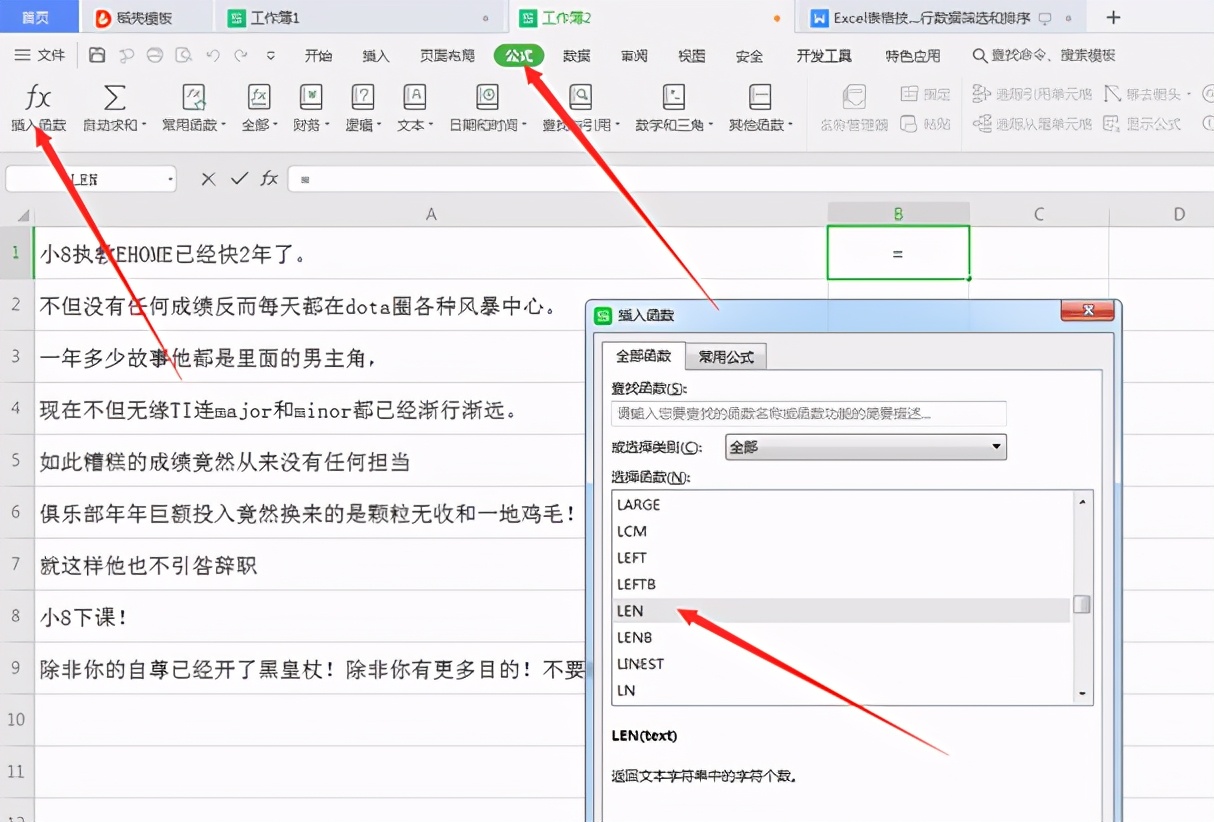Click Remove Arrows (移去箭头)
Image resolution: width=1214 pixels, height=822 pixels.
[1147, 94]
